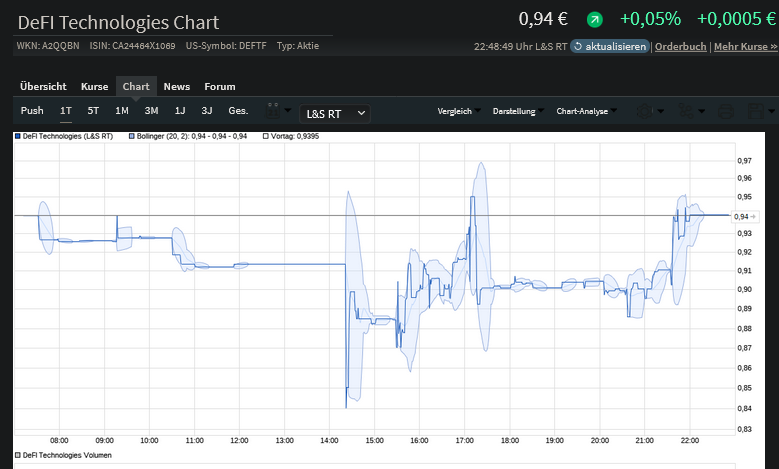Click the Bollinger legend color swatch

point(132,136)
